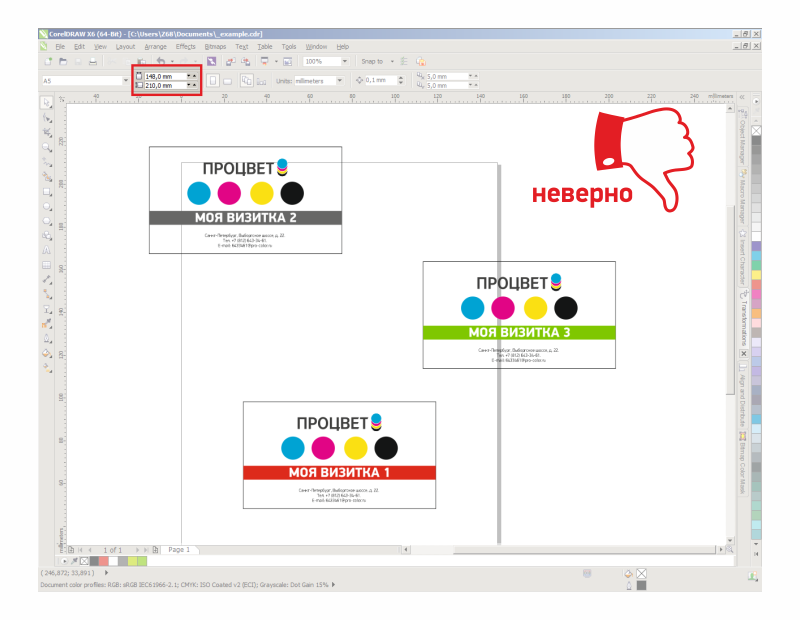Screen dimensions: 800x620
Task: Select the Shape tool
Action: (x=47, y=118)
